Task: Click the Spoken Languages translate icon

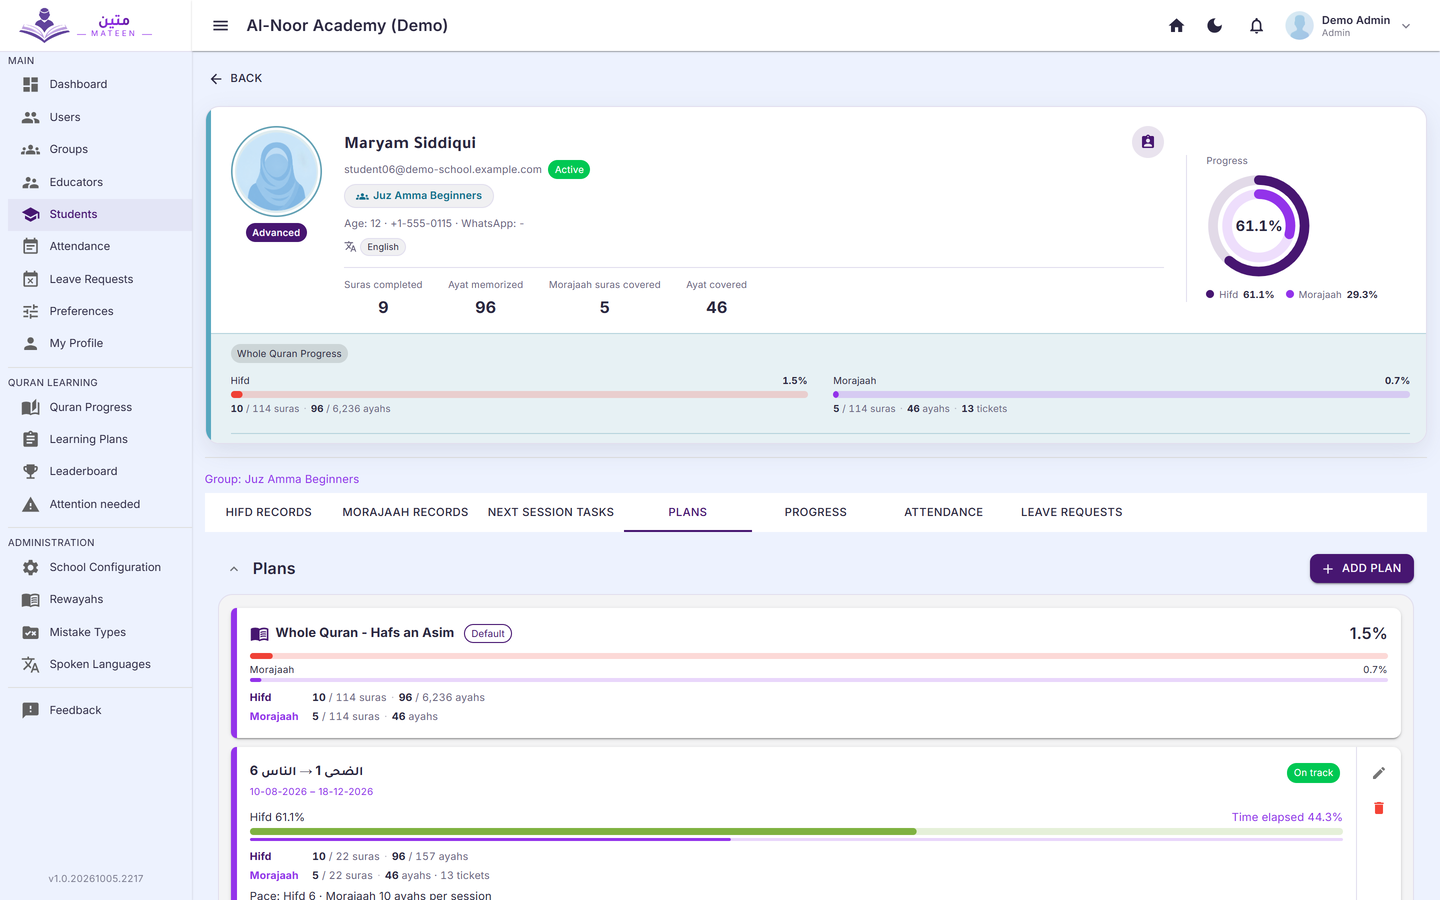Action: click(31, 664)
